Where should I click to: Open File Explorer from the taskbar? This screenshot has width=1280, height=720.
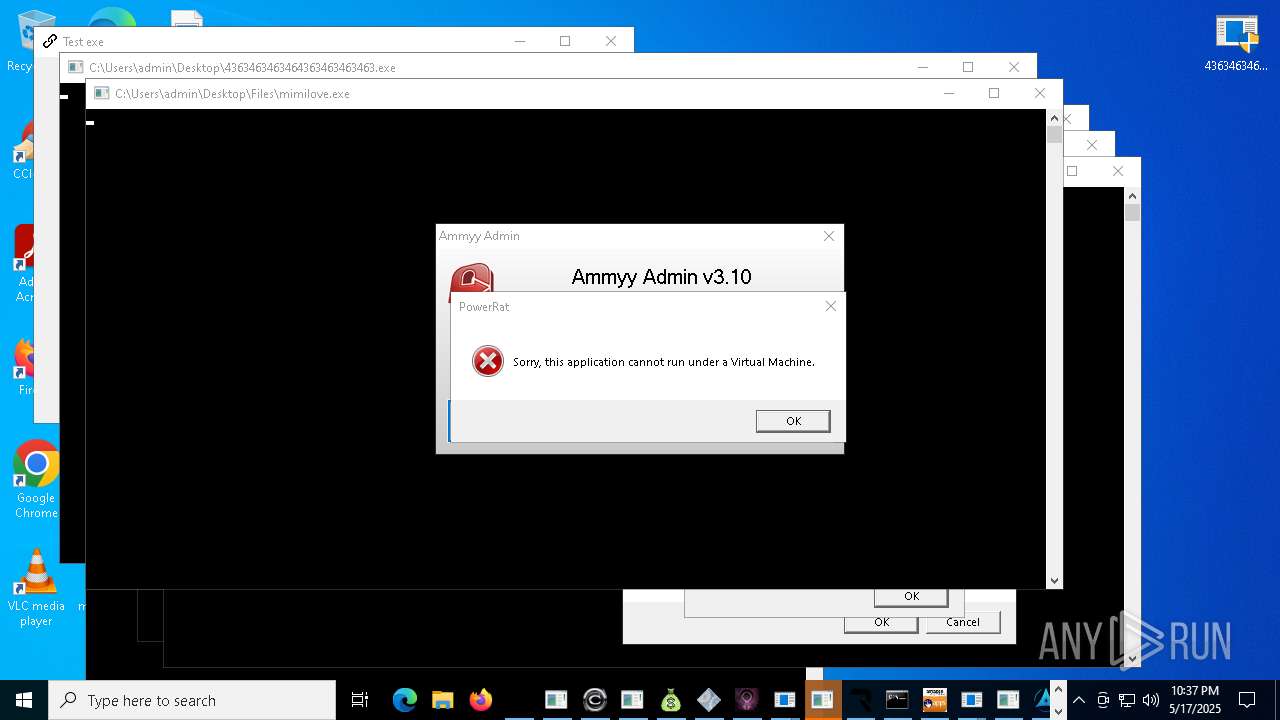[x=443, y=700]
